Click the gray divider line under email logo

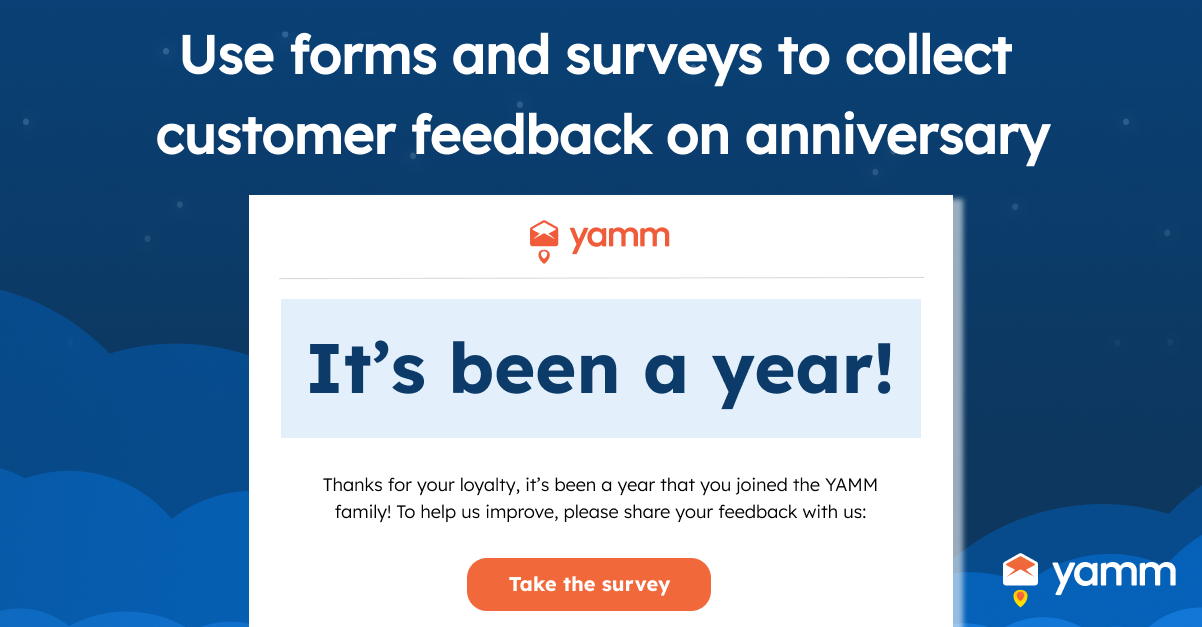(x=601, y=277)
